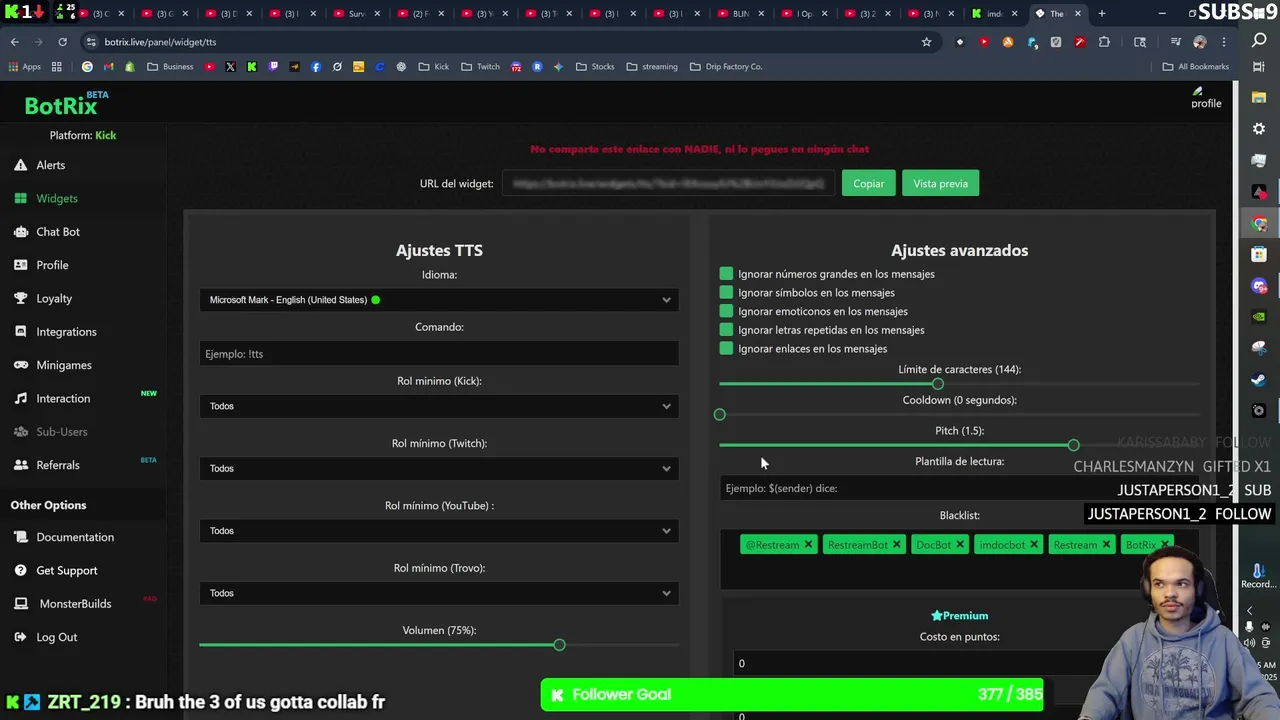Image resolution: width=1280 pixels, height=720 pixels.
Task: Open the Kick bookmarks folder
Action: click(x=434, y=67)
